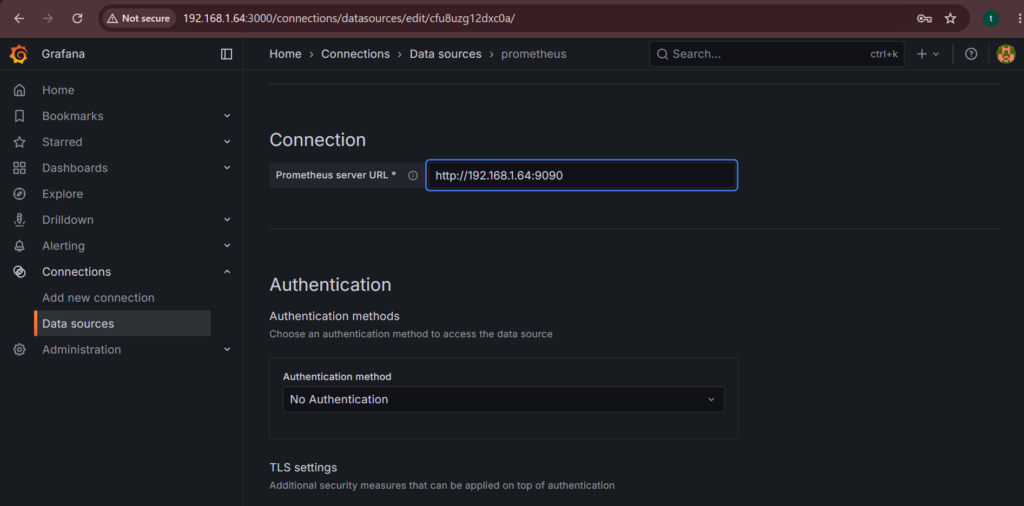Open the user profile avatar
1024x506 pixels.
click(1006, 54)
